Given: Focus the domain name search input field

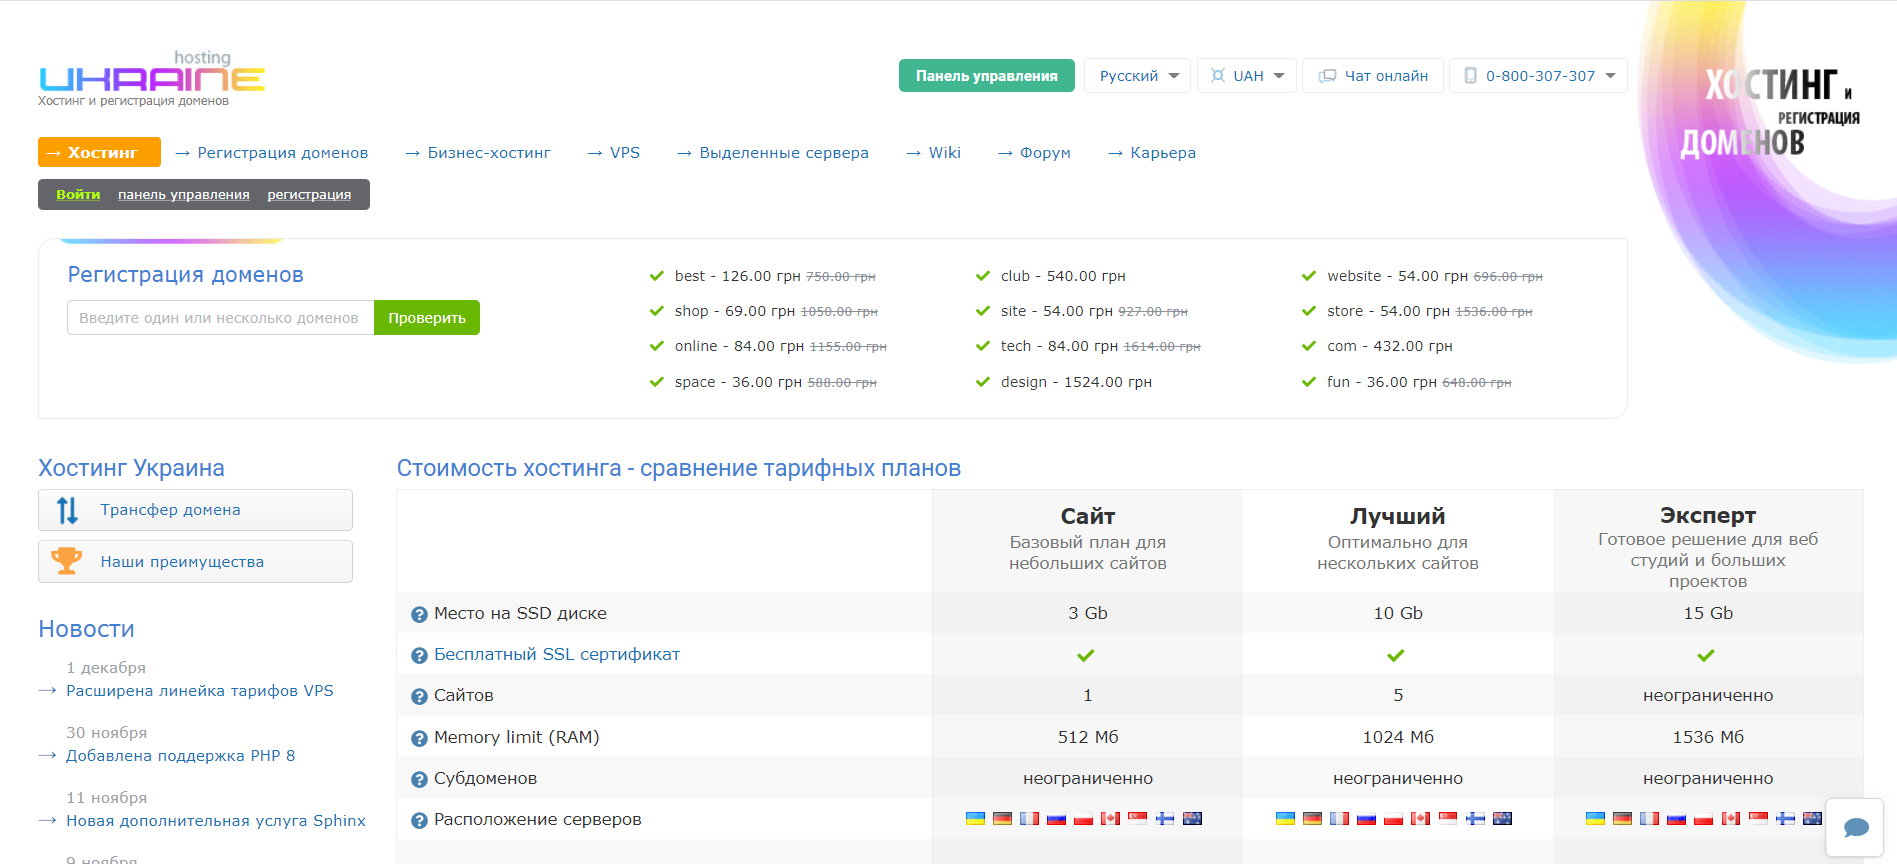Looking at the screenshot, I should pos(220,318).
